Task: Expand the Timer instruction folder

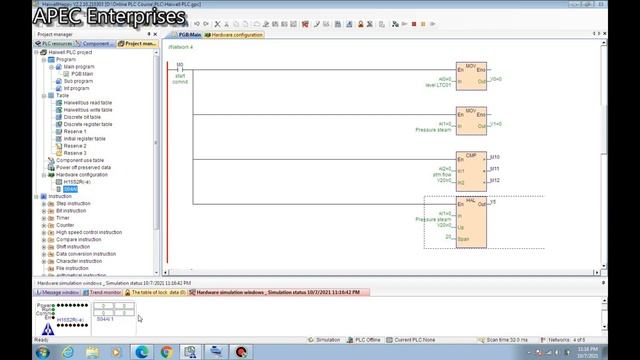Action: tap(44, 218)
